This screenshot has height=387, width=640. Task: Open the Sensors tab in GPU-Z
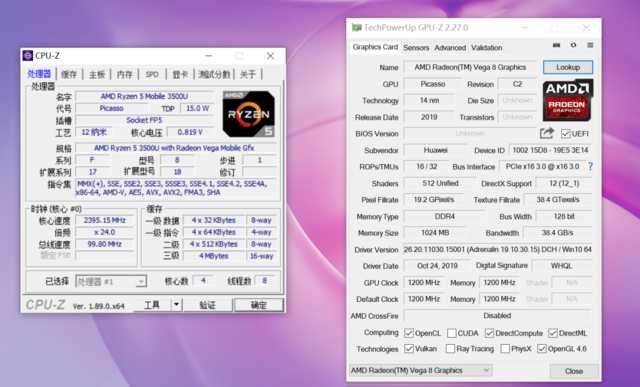click(x=416, y=47)
